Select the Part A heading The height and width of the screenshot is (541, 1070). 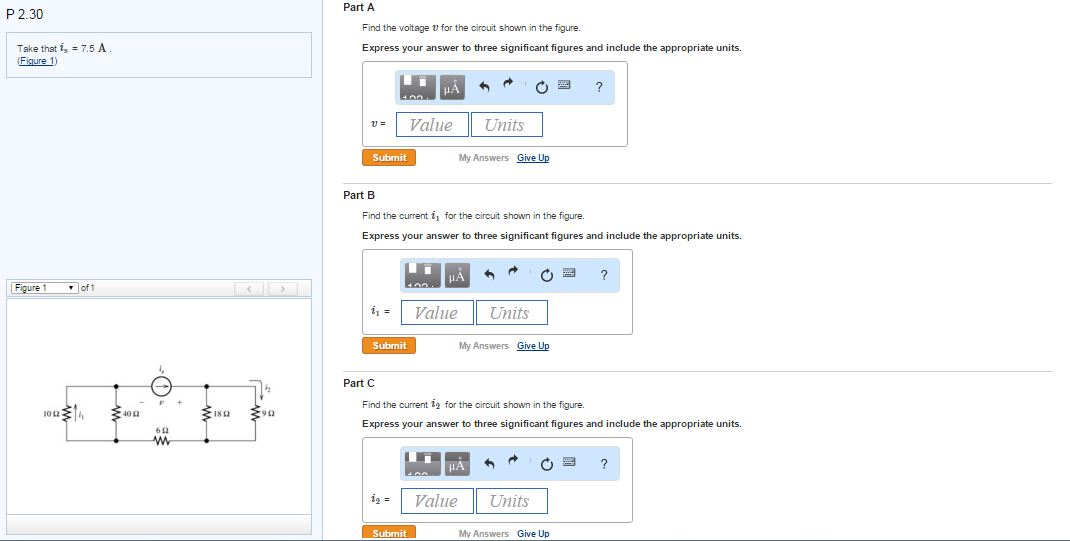(x=359, y=7)
